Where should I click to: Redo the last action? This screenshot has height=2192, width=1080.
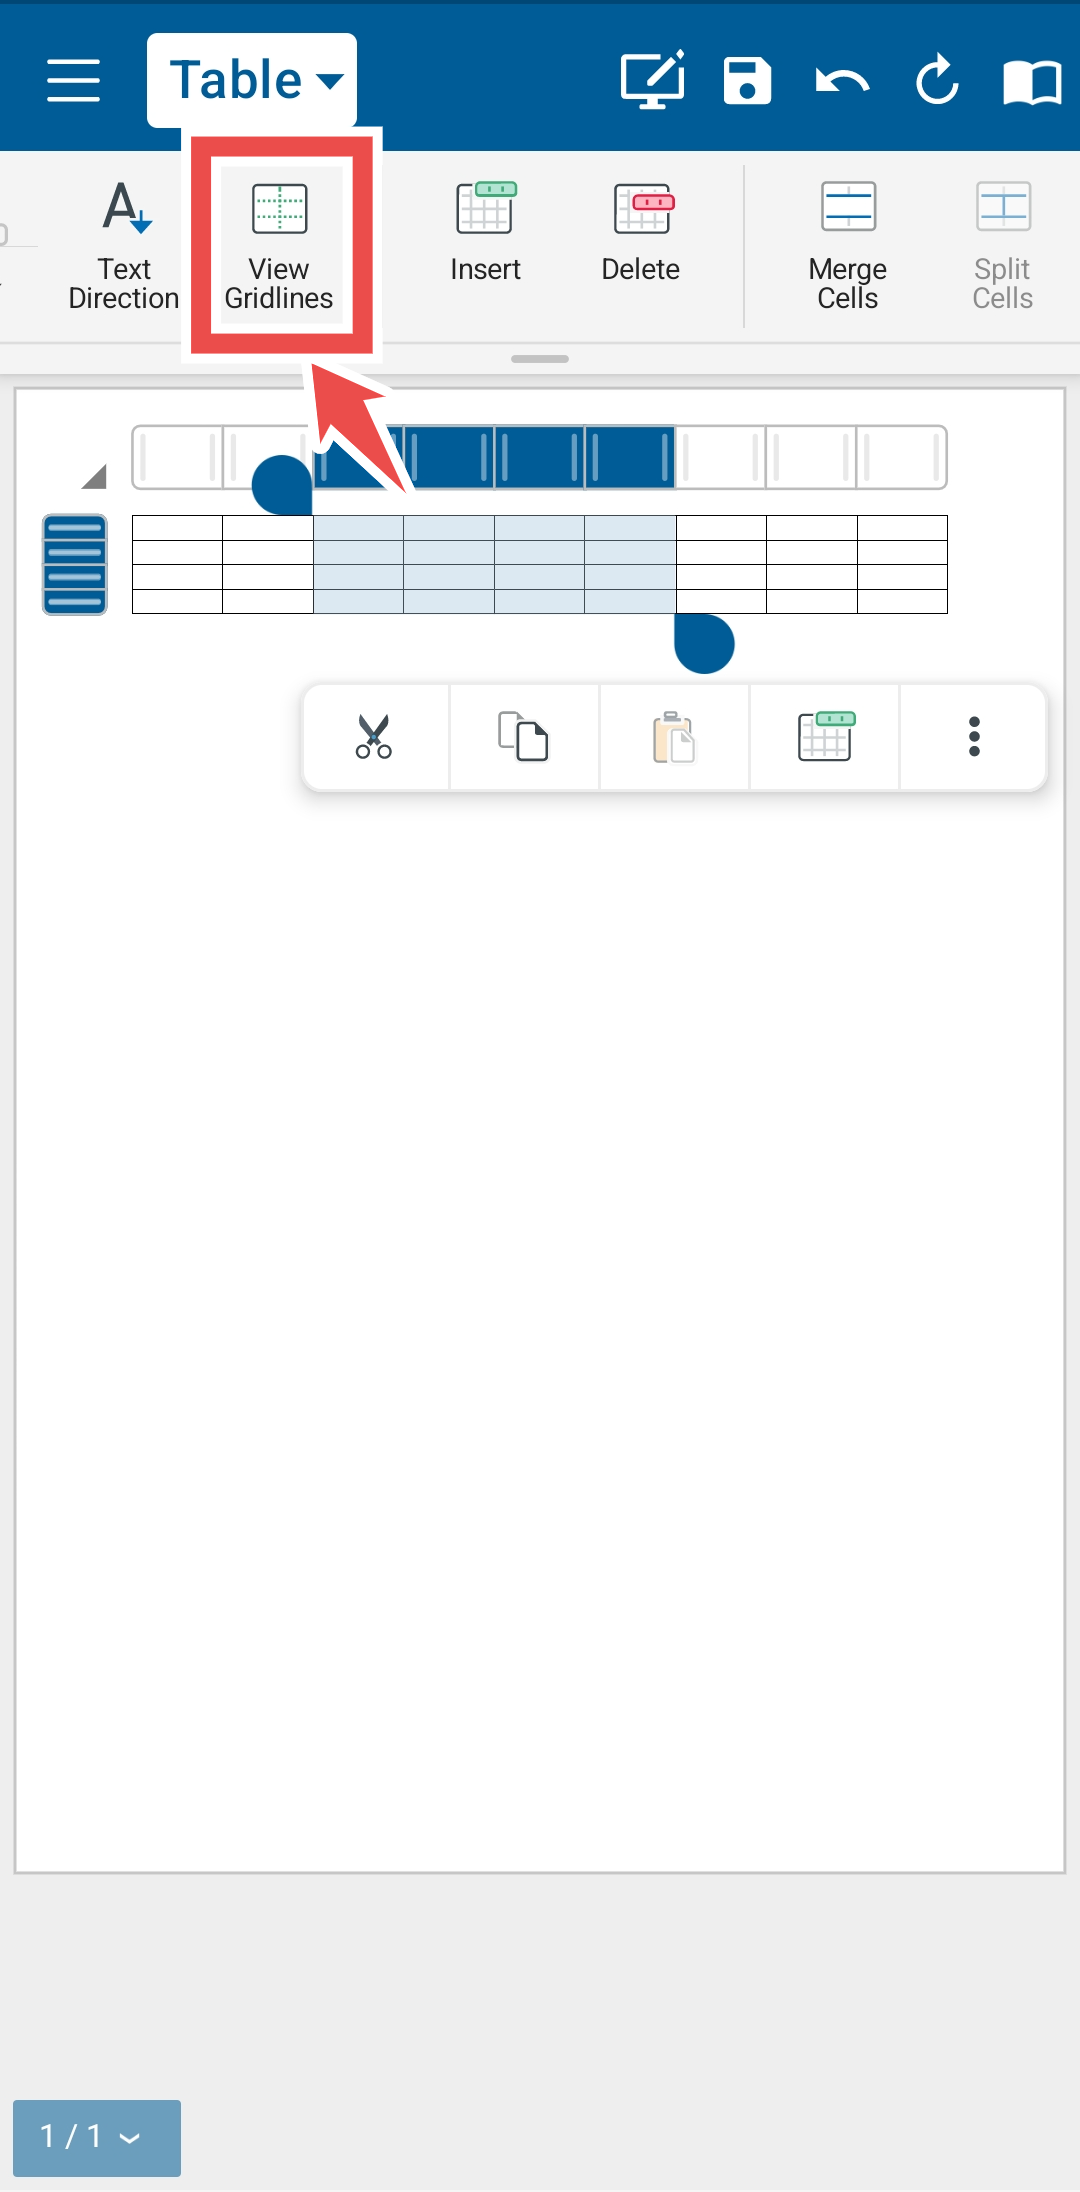(937, 80)
